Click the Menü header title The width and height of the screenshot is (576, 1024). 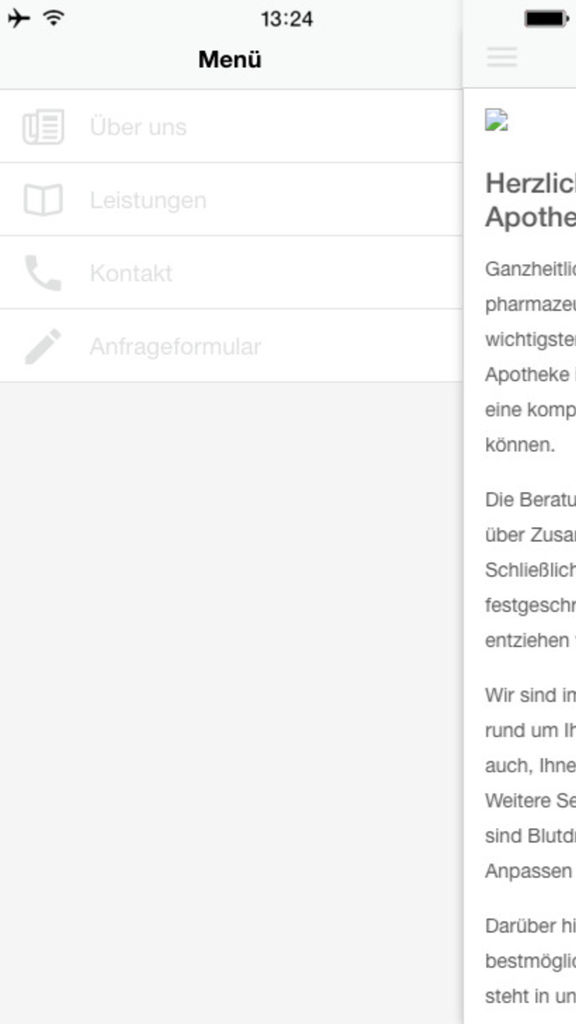coord(230,59)
